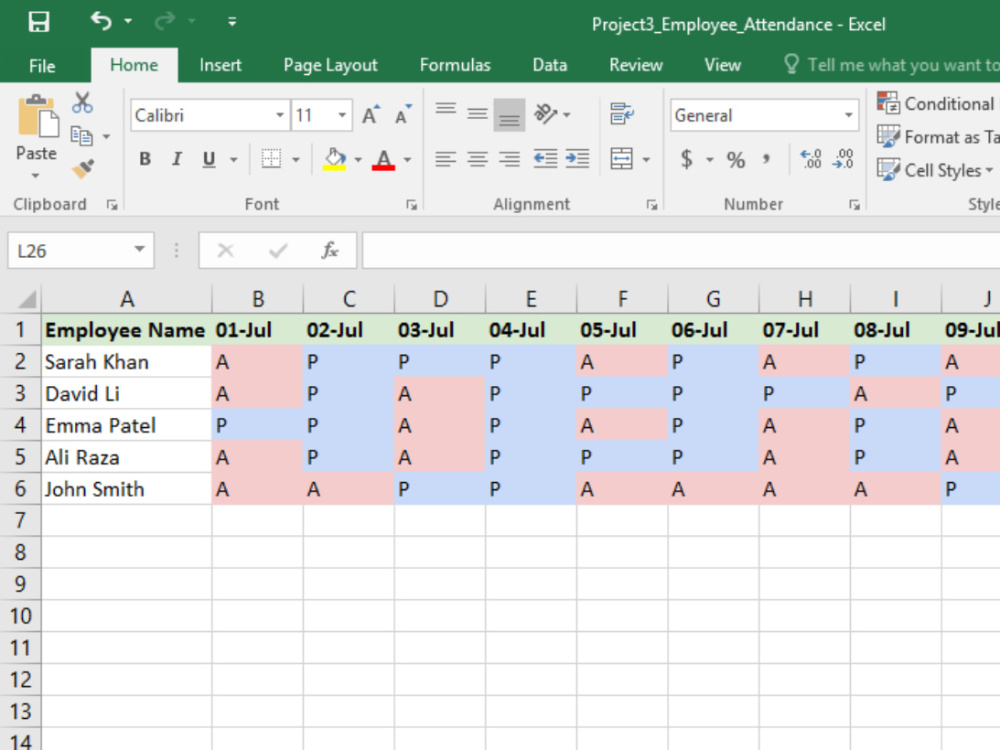1000x750 pixels.
Task: Click the Wrap Text icon
Action: click(x=621, y=115)
